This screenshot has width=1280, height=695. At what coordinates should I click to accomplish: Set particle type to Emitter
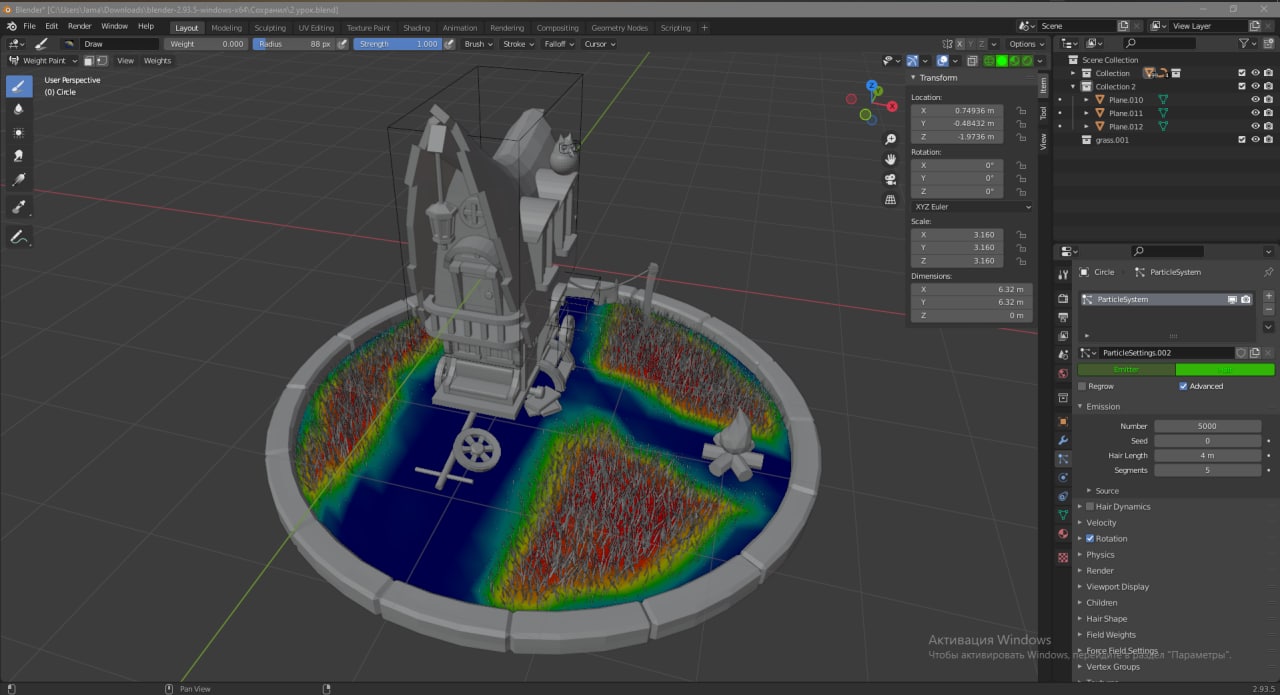[x=1126, y=370]
